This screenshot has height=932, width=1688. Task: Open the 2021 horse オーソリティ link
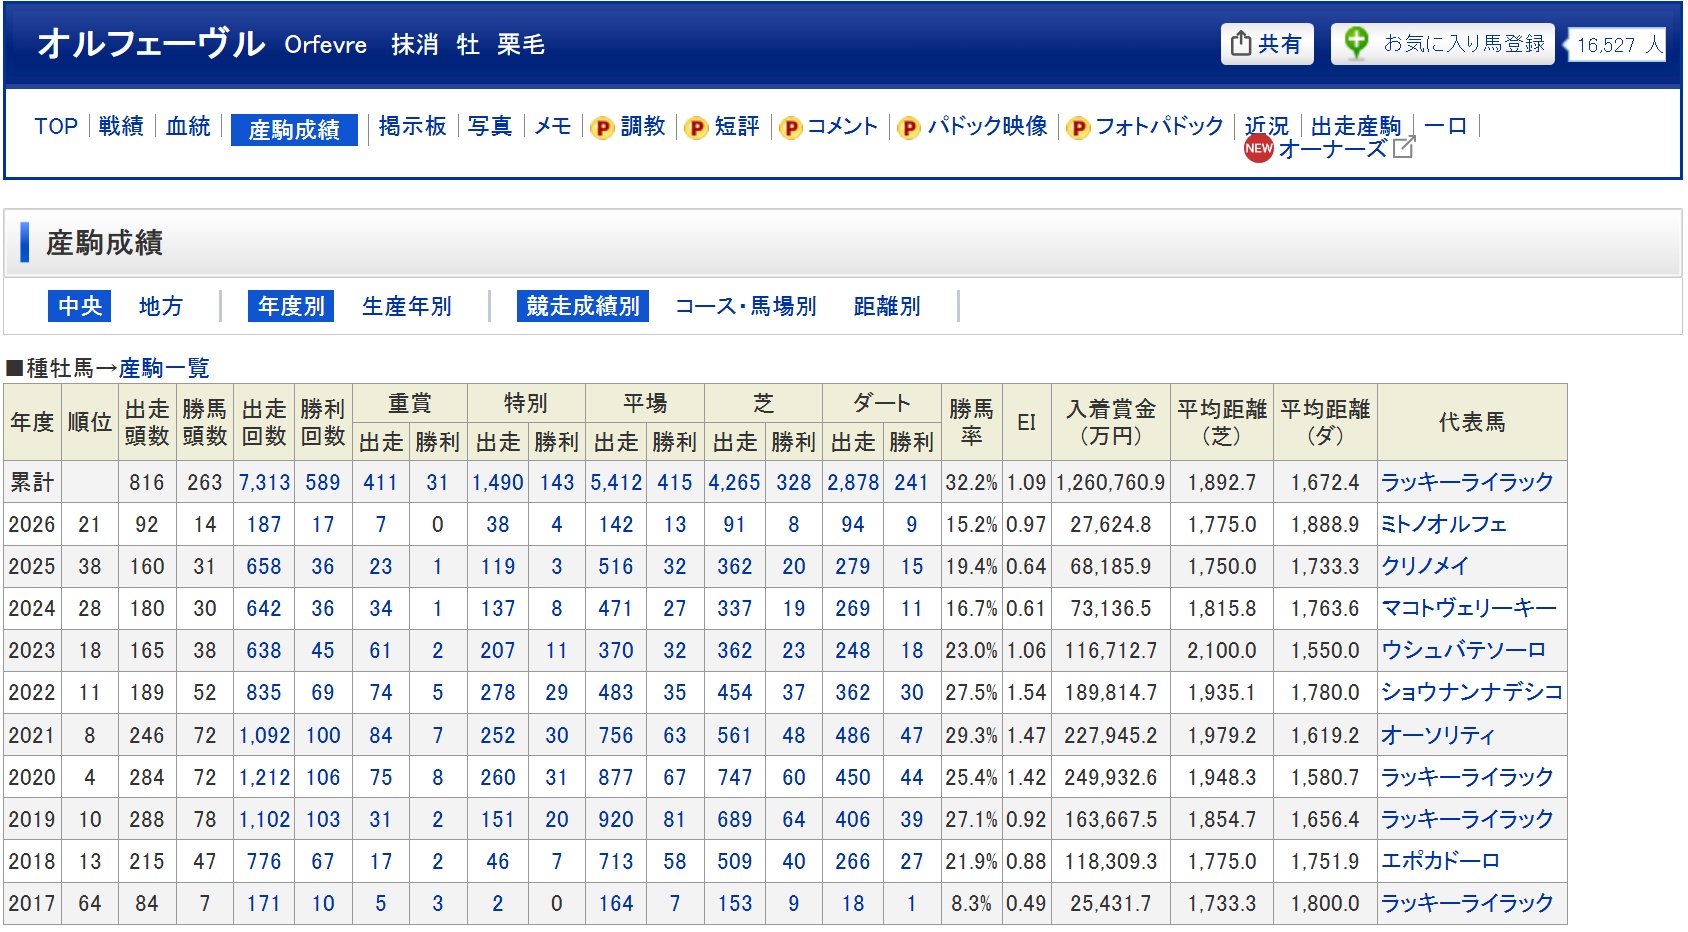tap(1437, 735)
